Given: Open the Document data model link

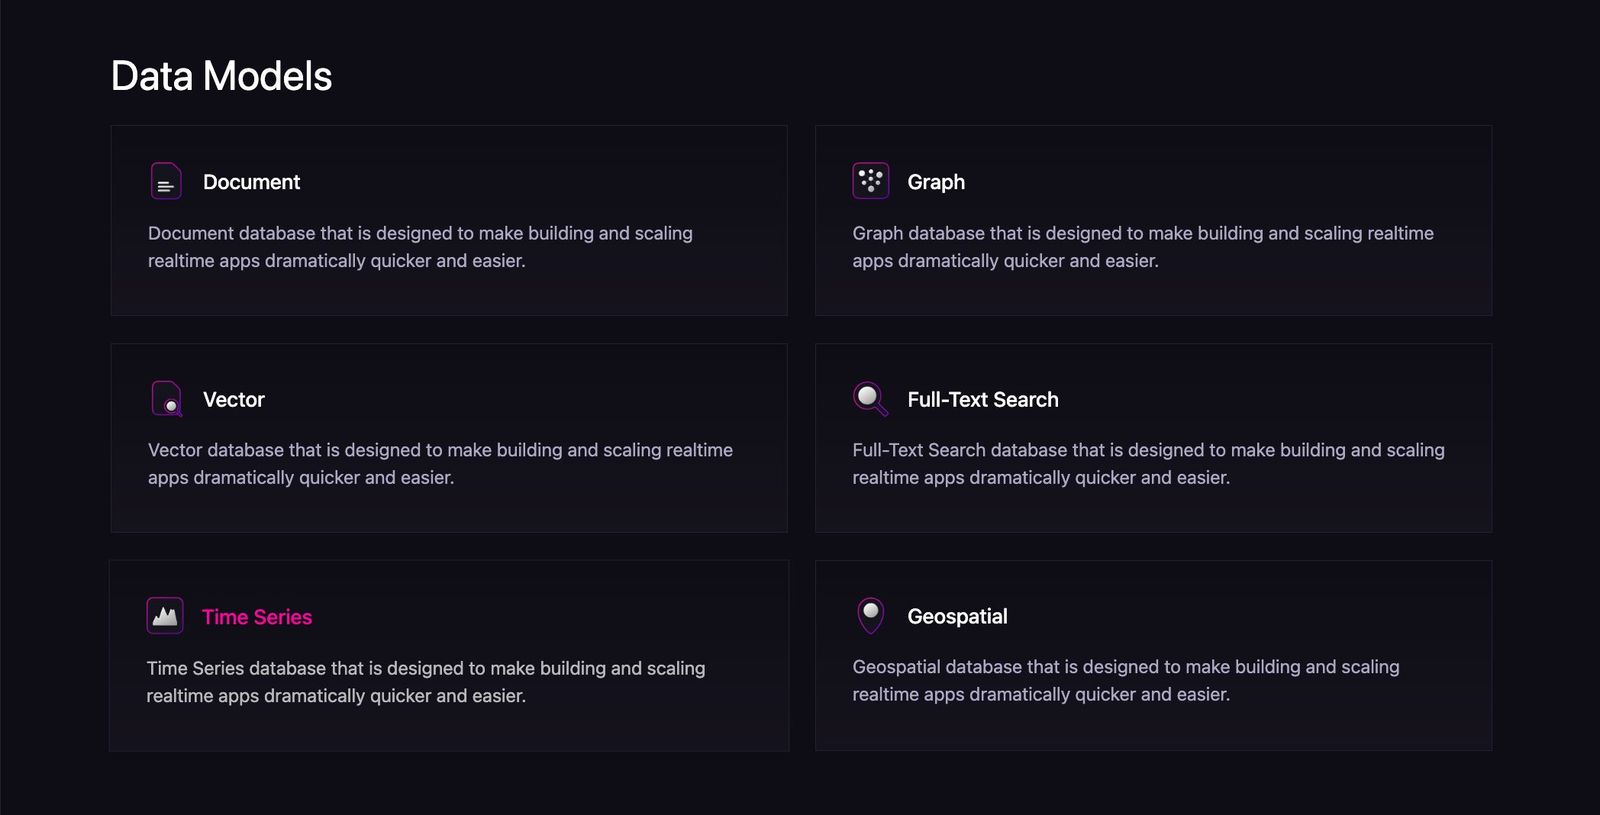Looking at the screenshot, I should (251, 182).
